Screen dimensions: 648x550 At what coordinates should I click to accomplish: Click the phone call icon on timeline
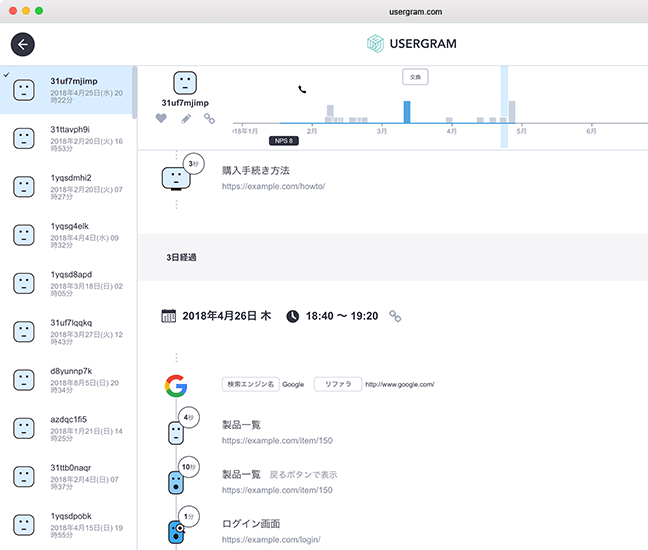coord(302,90)
